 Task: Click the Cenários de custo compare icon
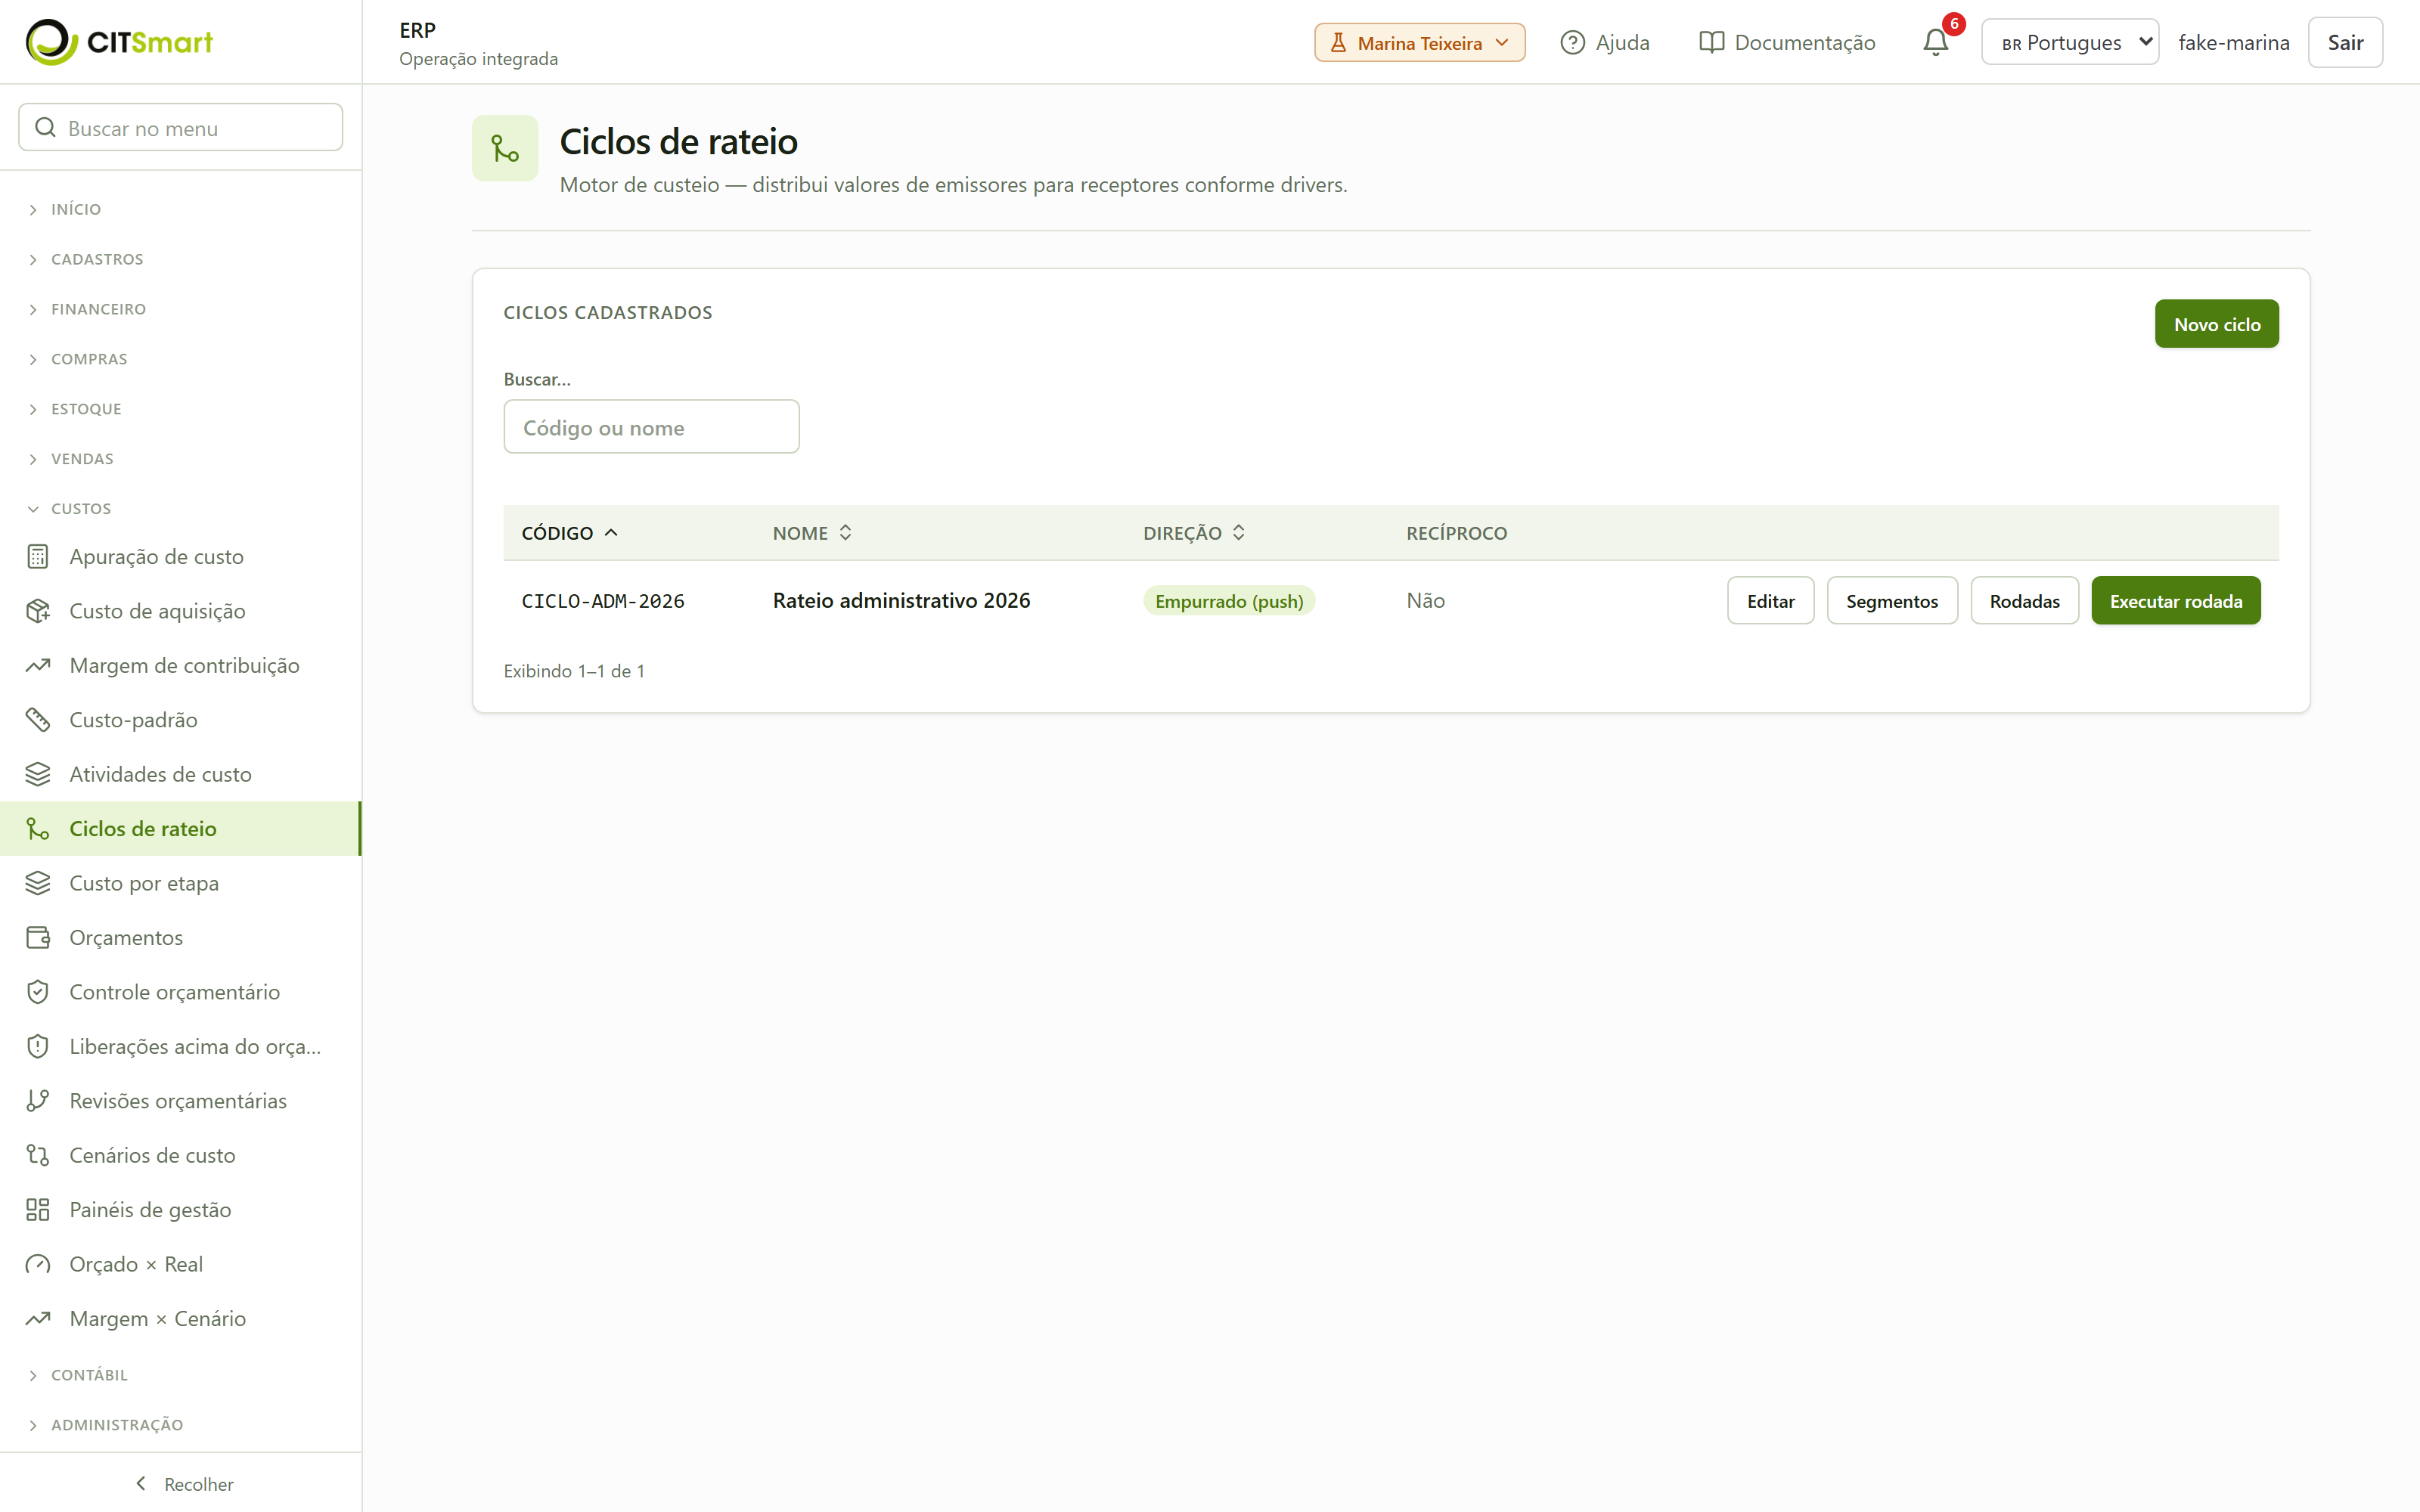click(38, 1156)
